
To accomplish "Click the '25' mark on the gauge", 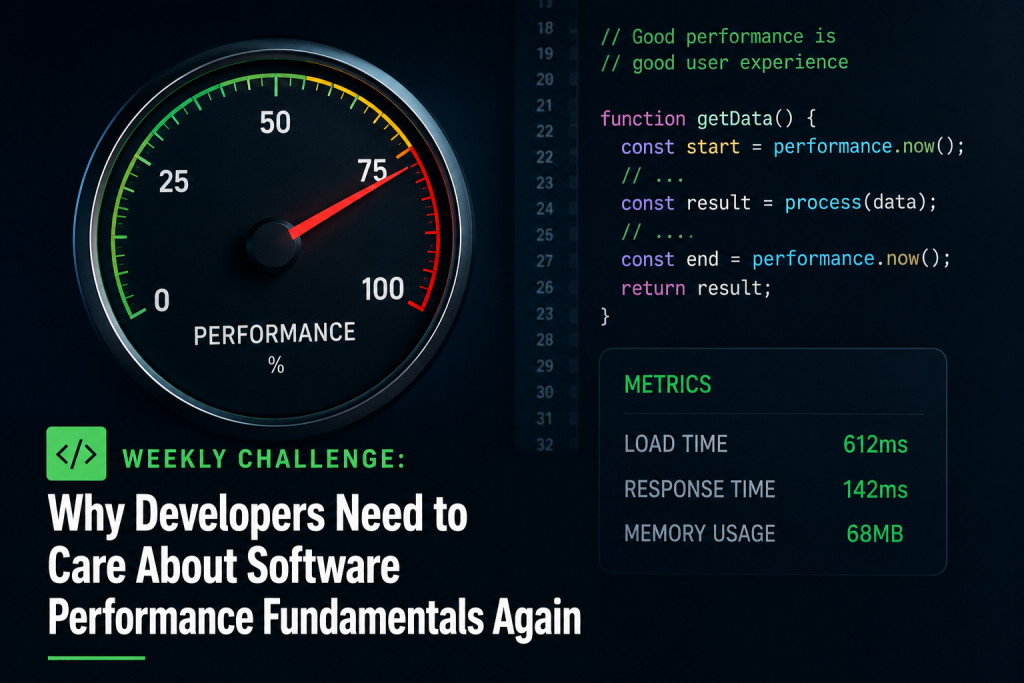I will tap(174, 182).
